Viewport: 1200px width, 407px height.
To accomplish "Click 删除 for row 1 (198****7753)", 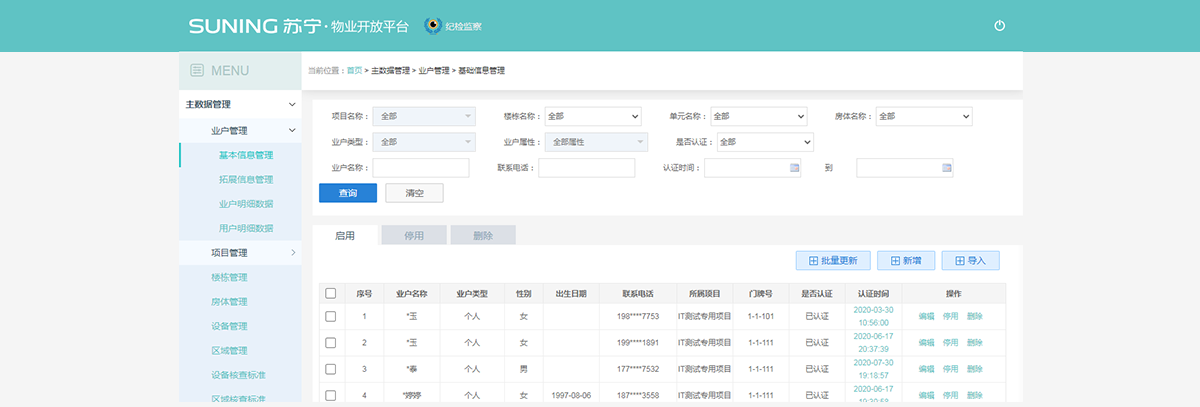I will click(x=974, y=316).
